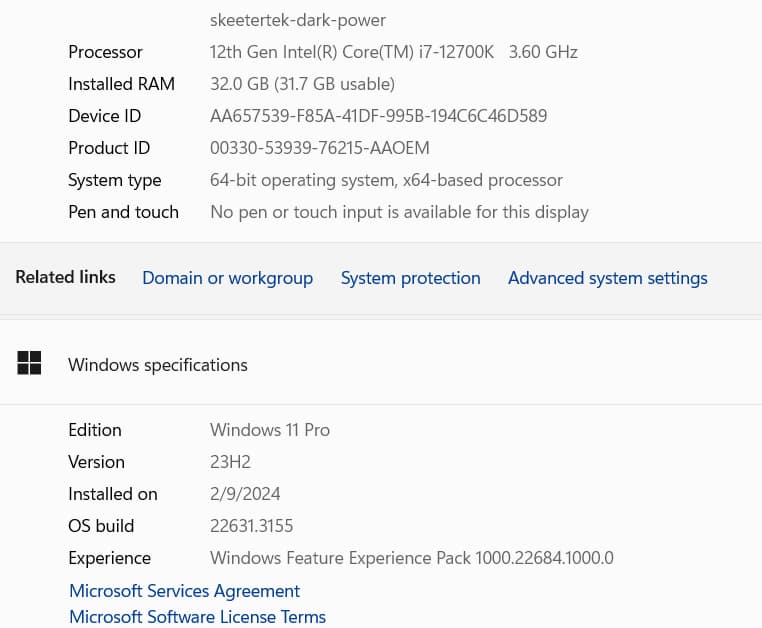
Task: Click the OS build label
Action: (x=101, y=526)
